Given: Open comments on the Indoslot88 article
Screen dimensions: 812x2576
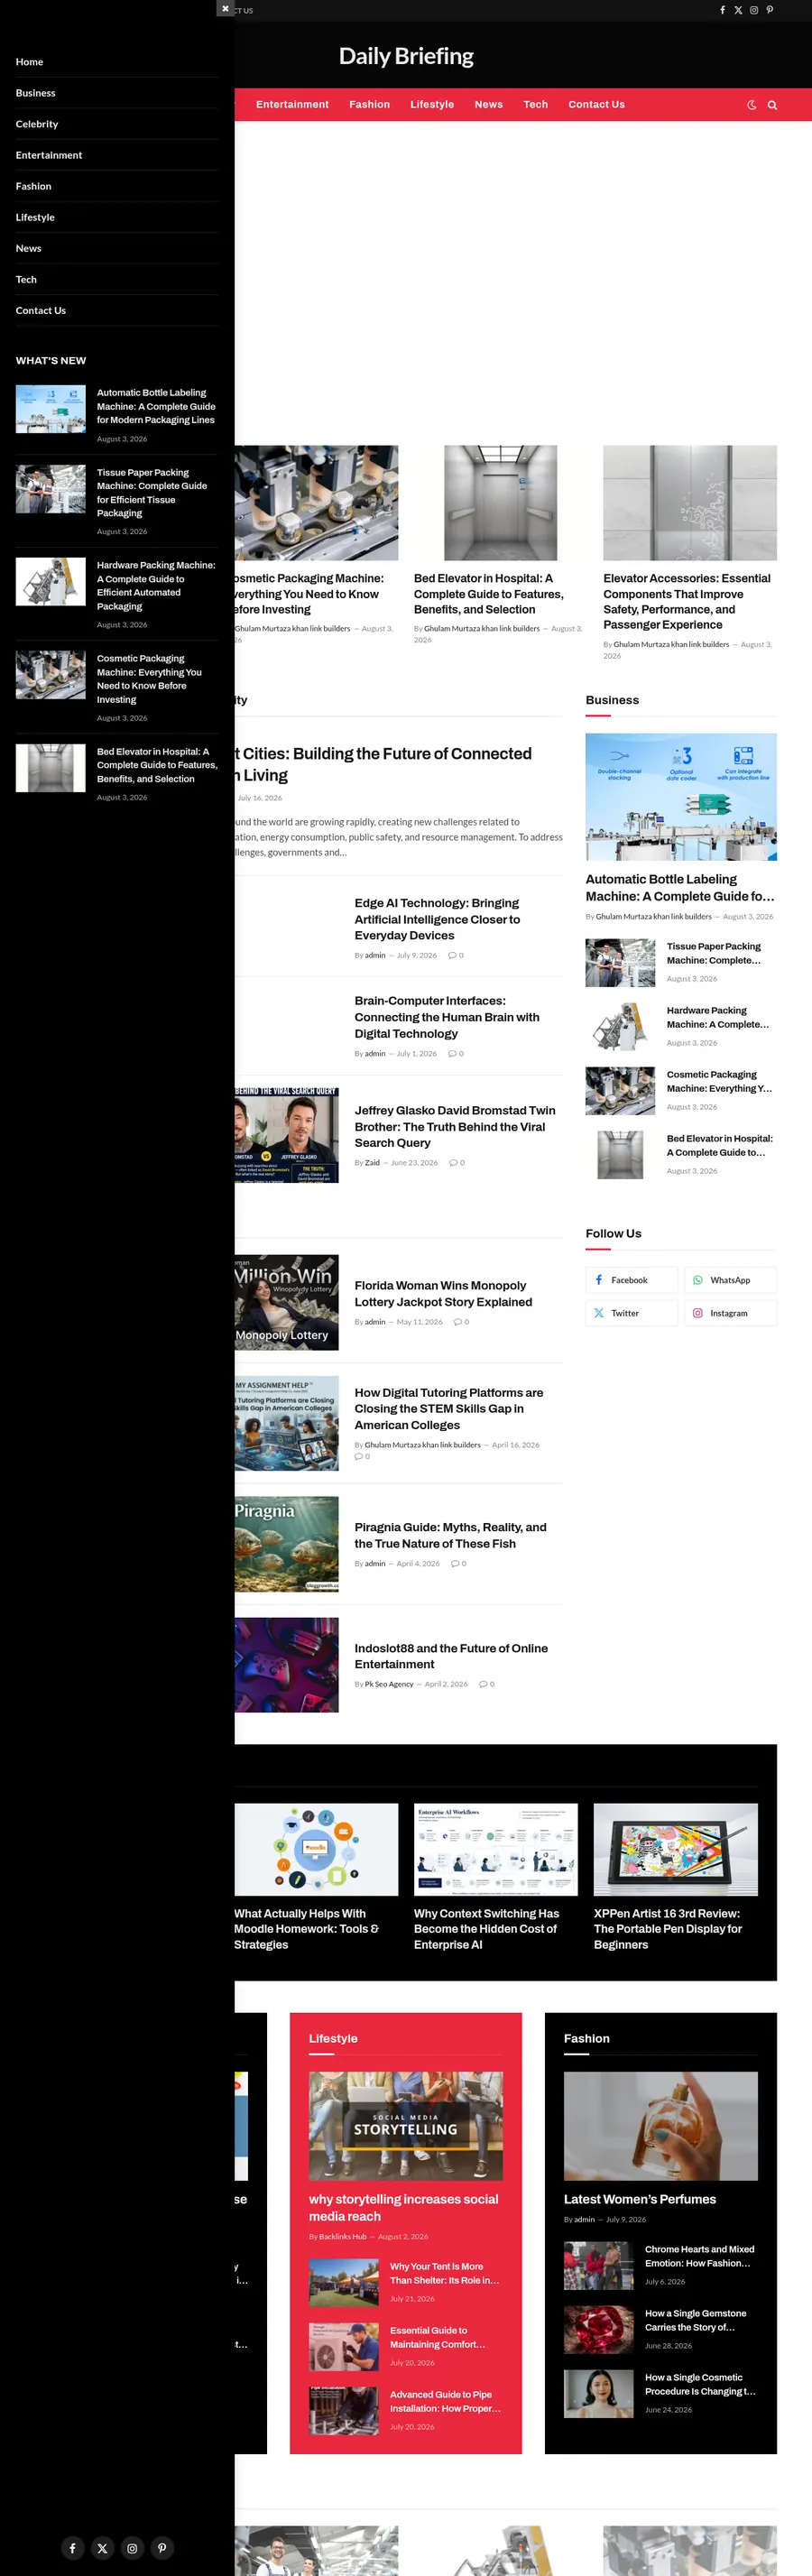Looking at the screenshot, I should point(486,1684).
